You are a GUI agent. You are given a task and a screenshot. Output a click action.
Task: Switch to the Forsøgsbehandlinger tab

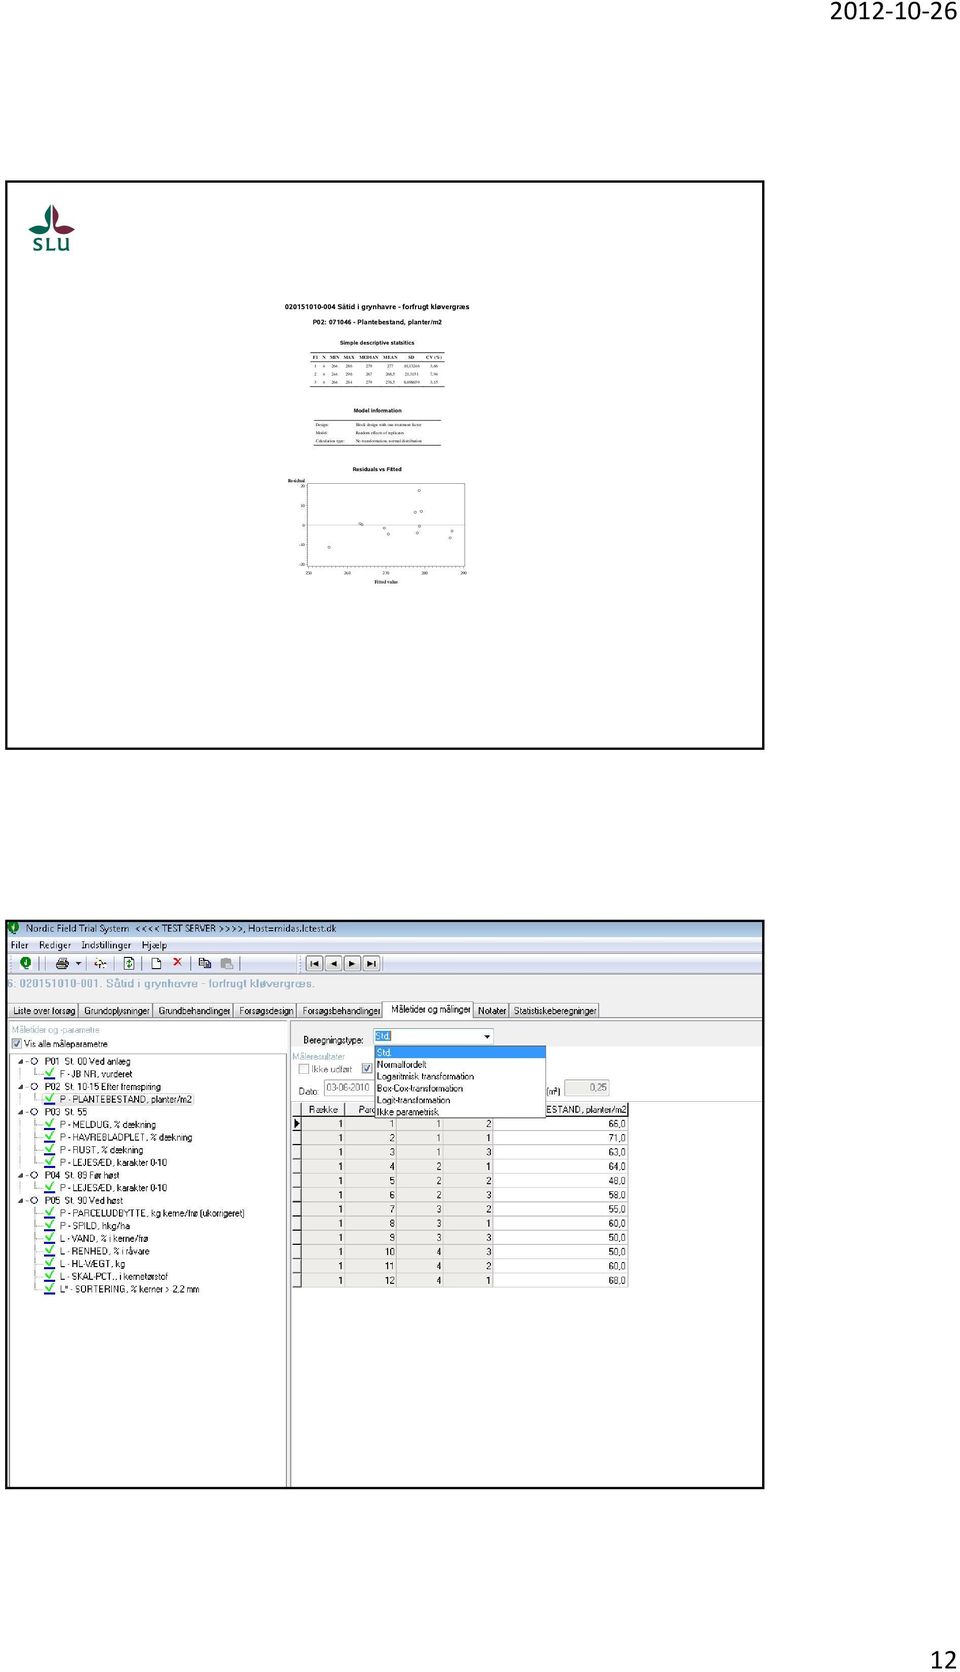(x=341, y=1011)
